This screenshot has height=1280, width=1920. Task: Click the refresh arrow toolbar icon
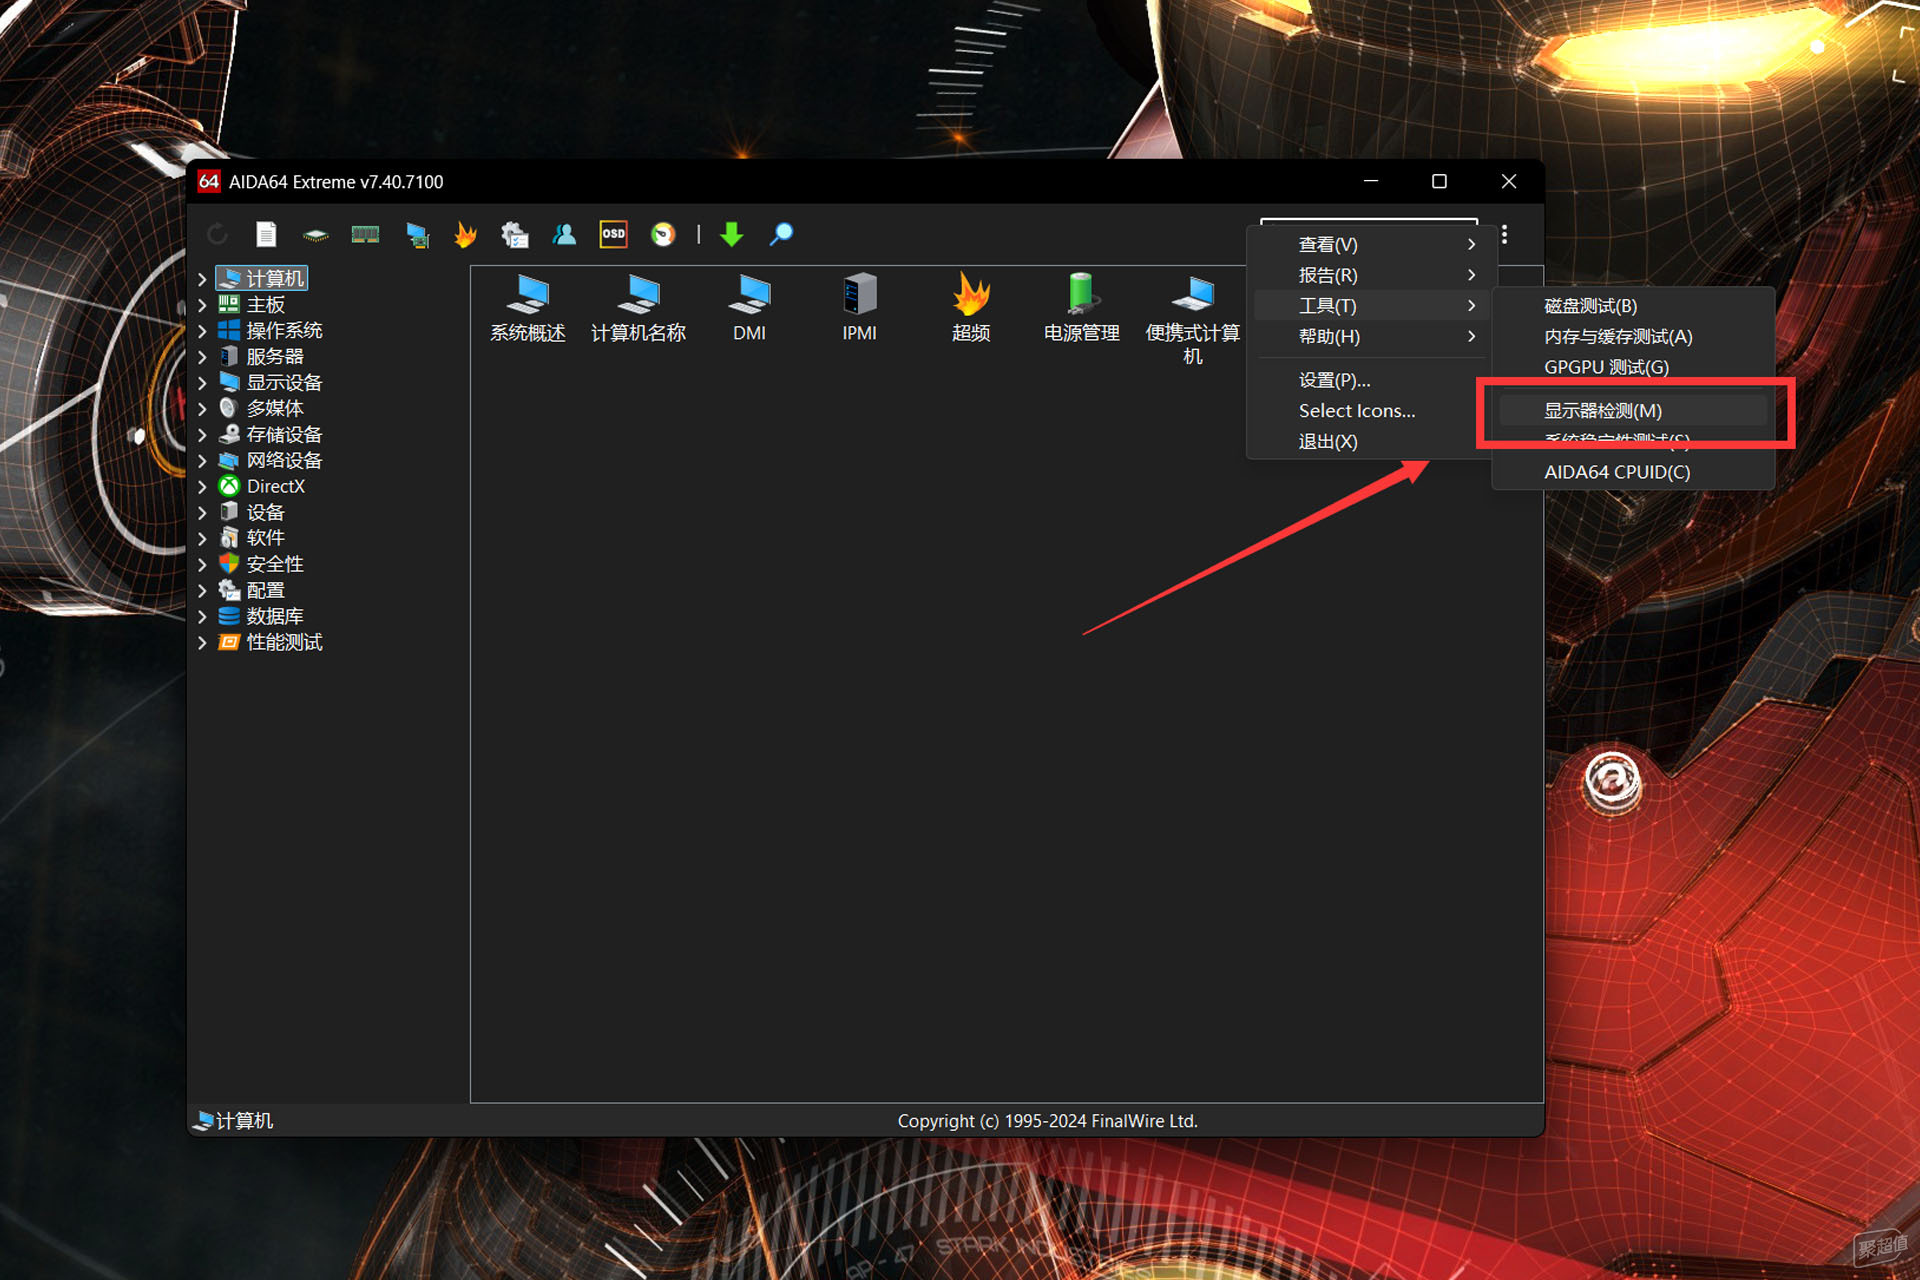[217, 235]
